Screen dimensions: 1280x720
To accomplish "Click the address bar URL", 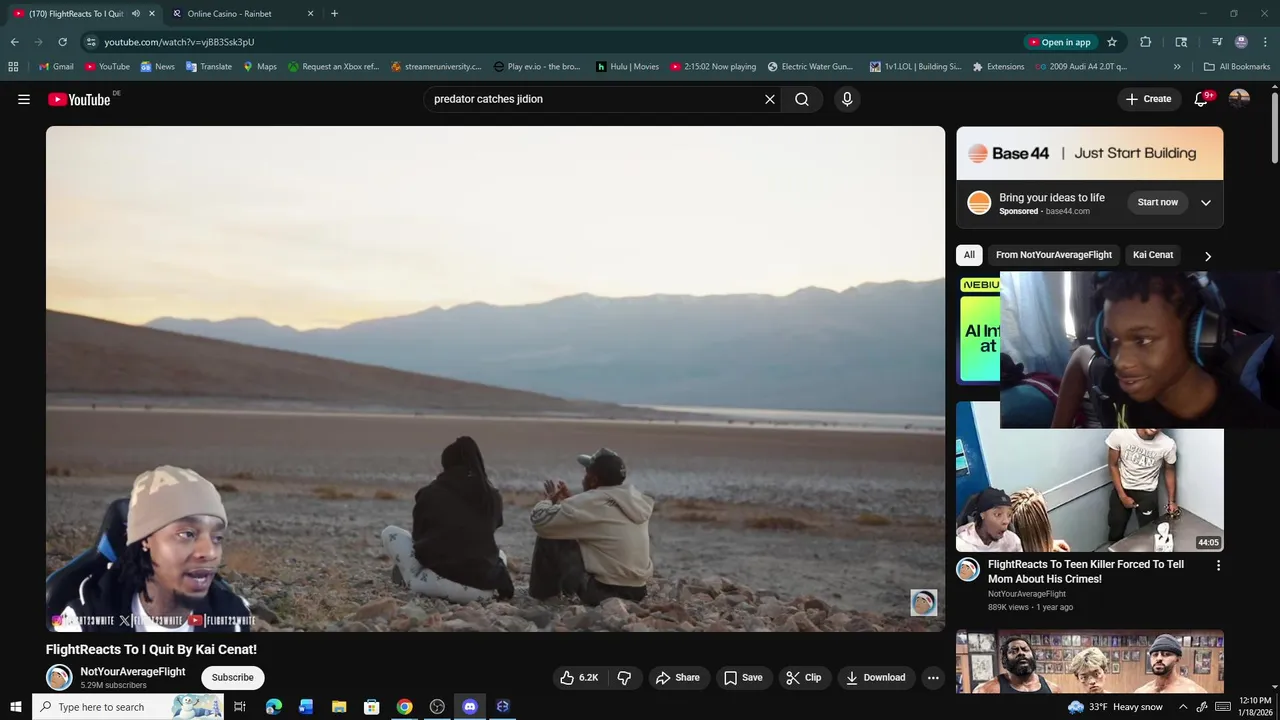I will pos(179,42).
